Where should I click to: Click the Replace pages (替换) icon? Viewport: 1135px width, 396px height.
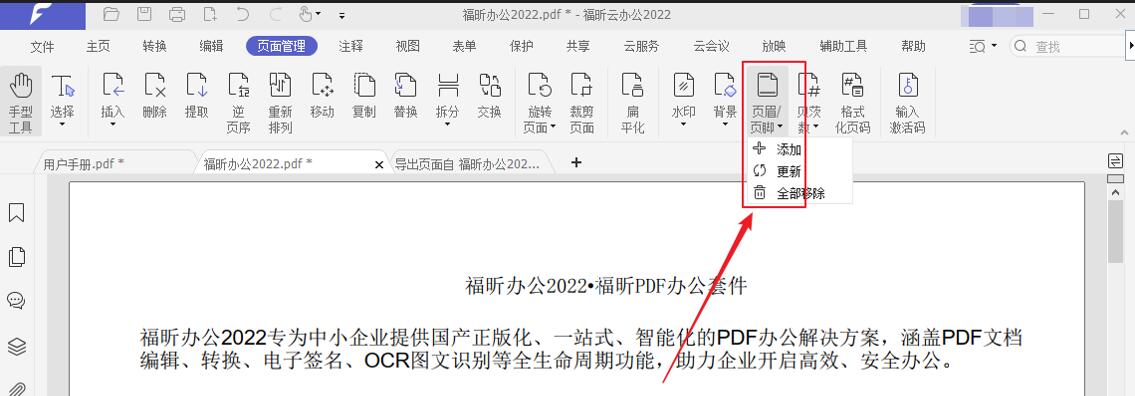point(405,86)
